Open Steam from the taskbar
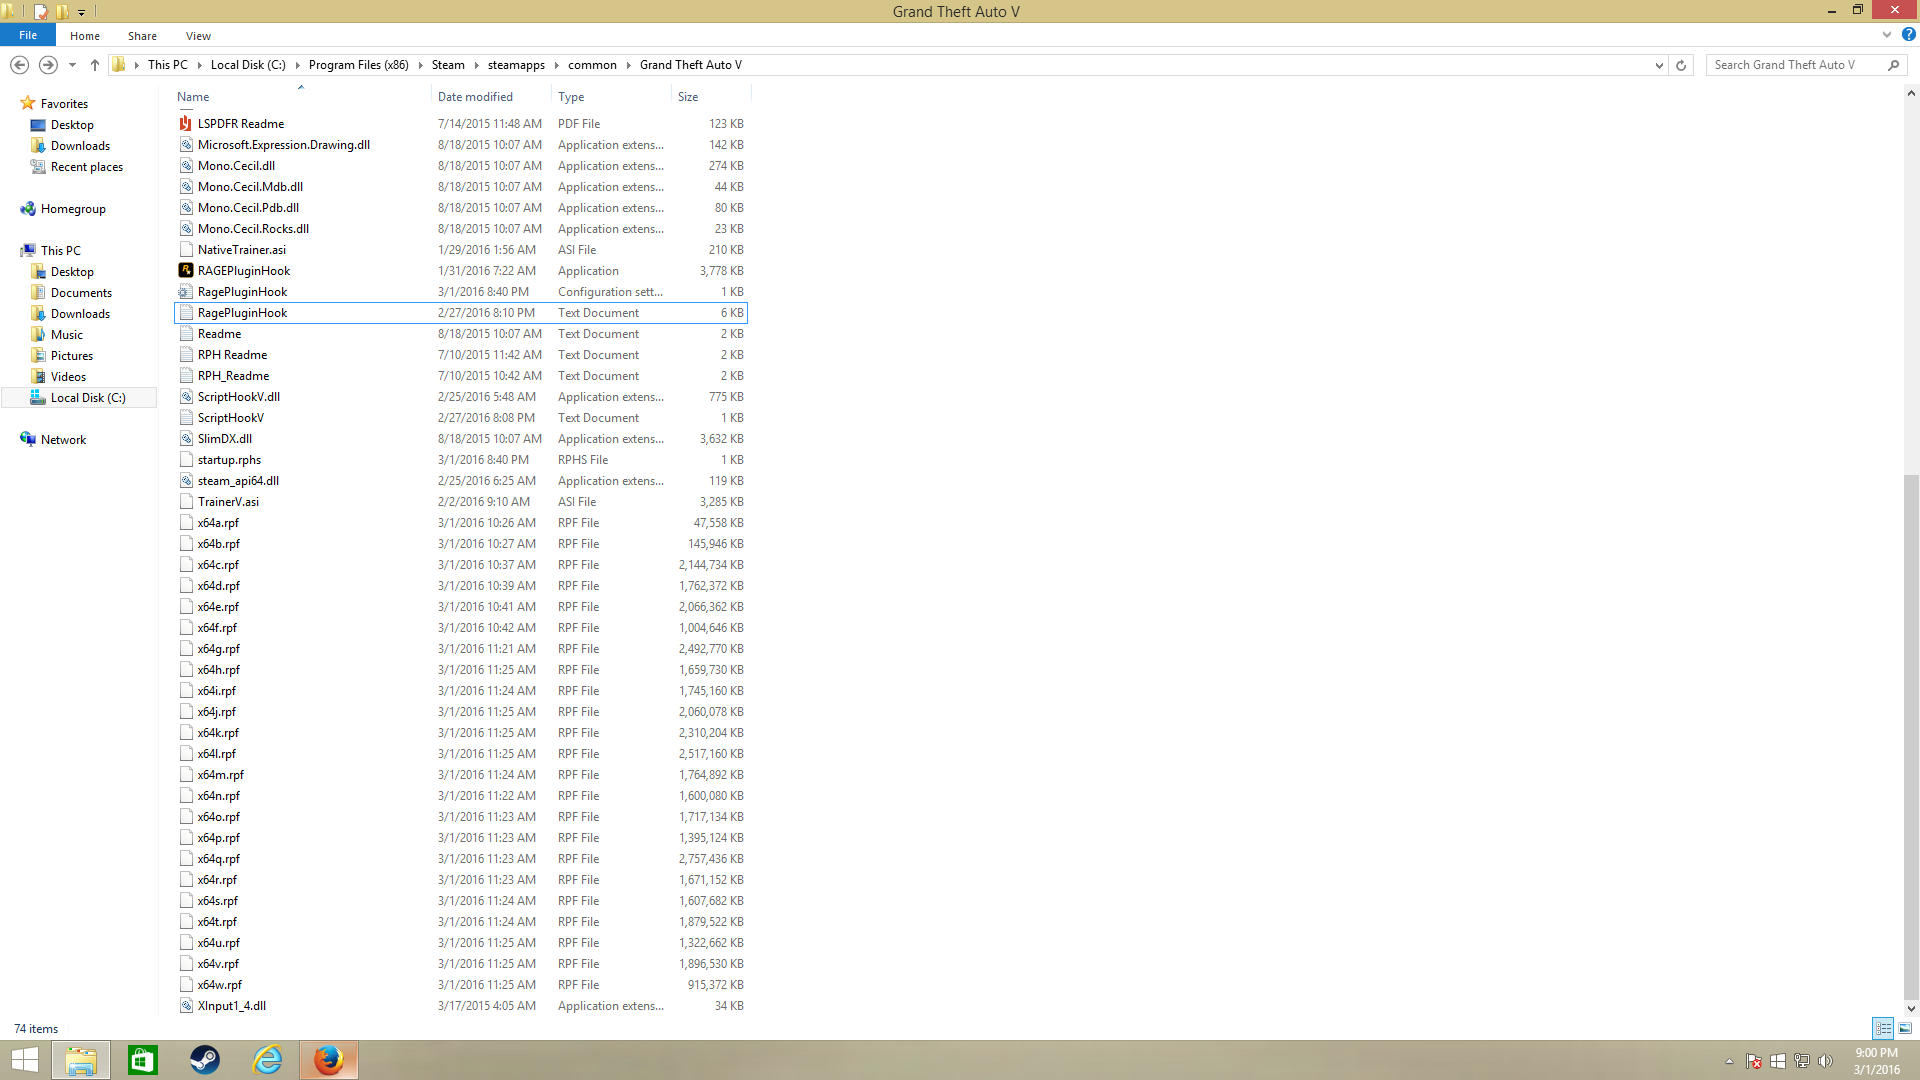 click(205, 1060)
